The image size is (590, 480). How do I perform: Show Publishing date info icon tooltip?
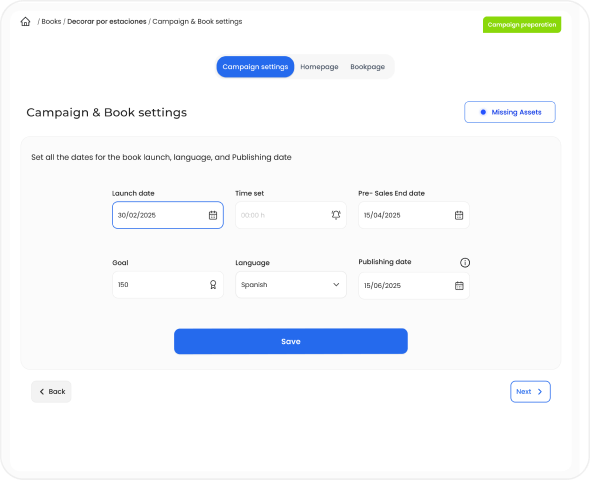tap(465, 263)
